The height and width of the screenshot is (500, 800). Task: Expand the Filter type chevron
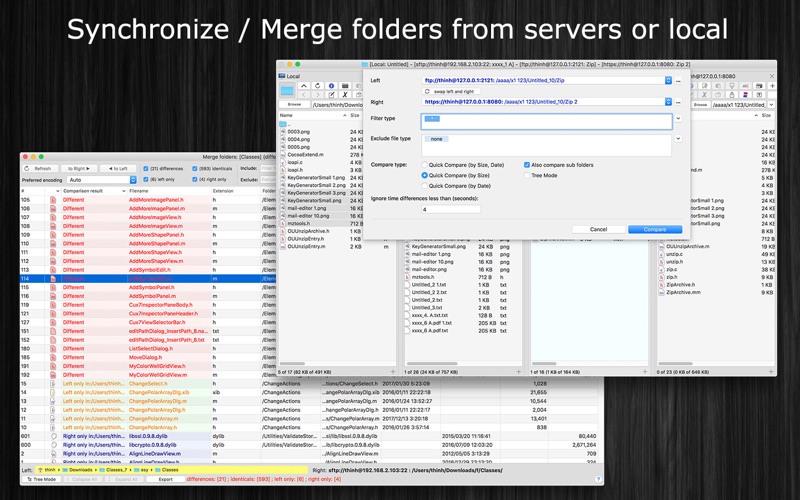(678, 118)
